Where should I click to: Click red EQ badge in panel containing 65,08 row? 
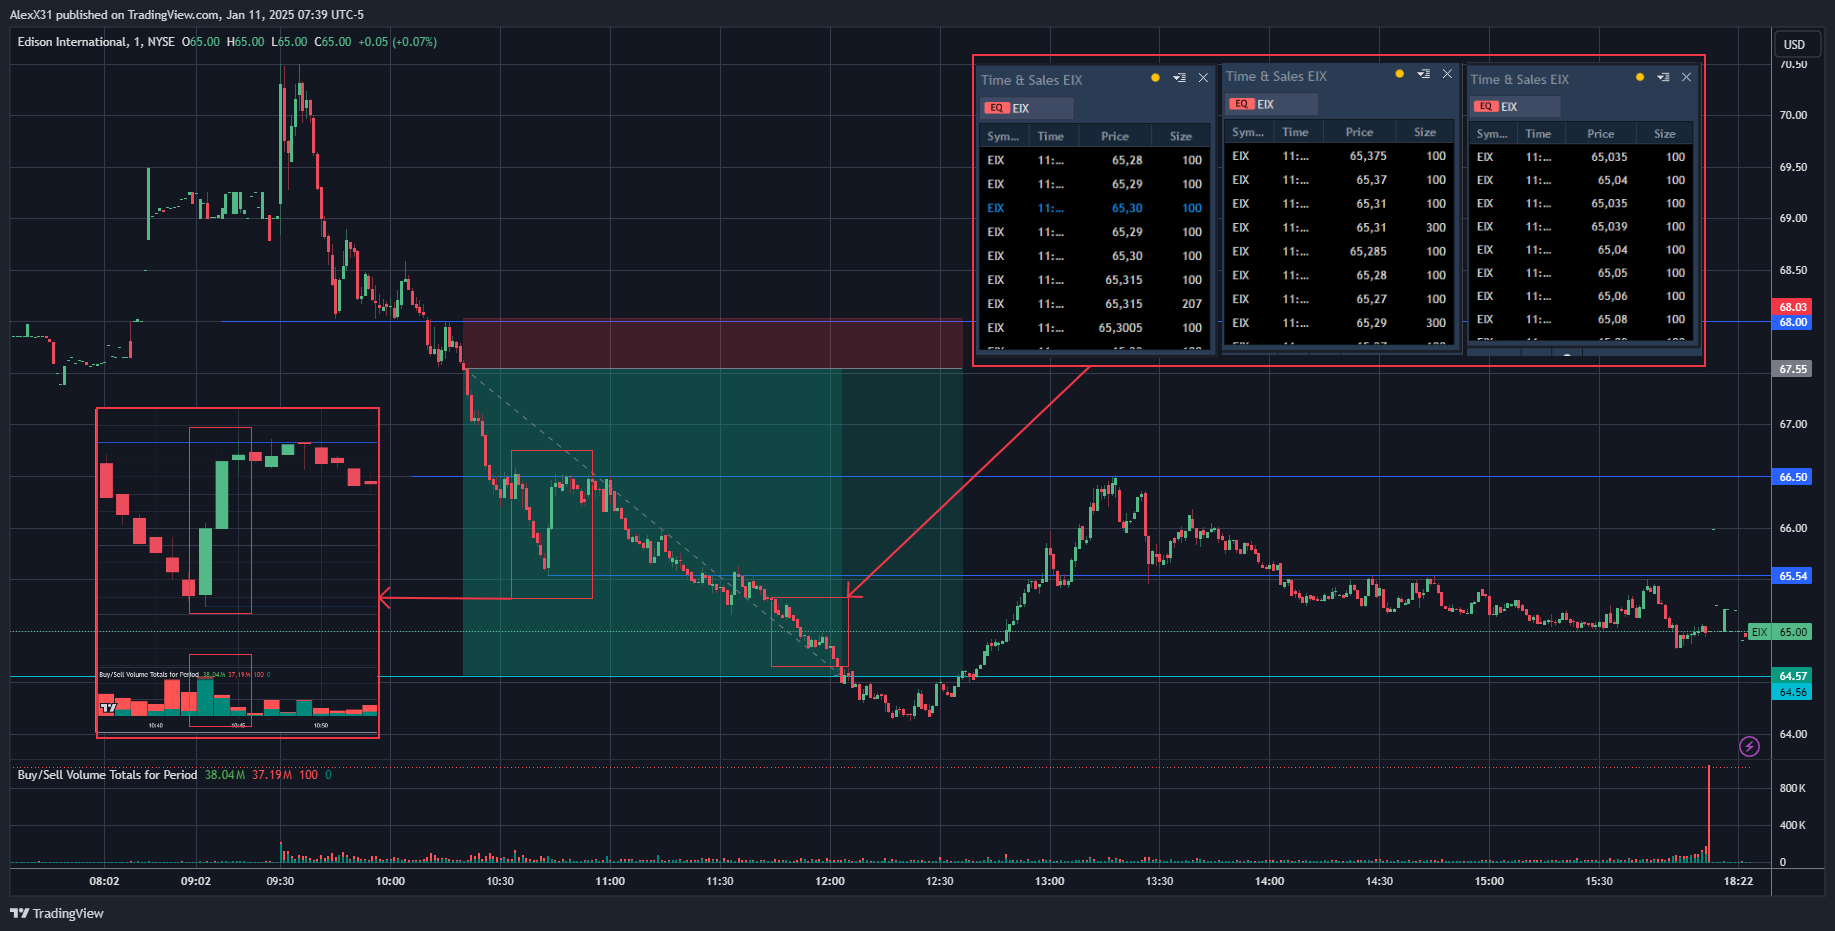(x=1485, y=107)
